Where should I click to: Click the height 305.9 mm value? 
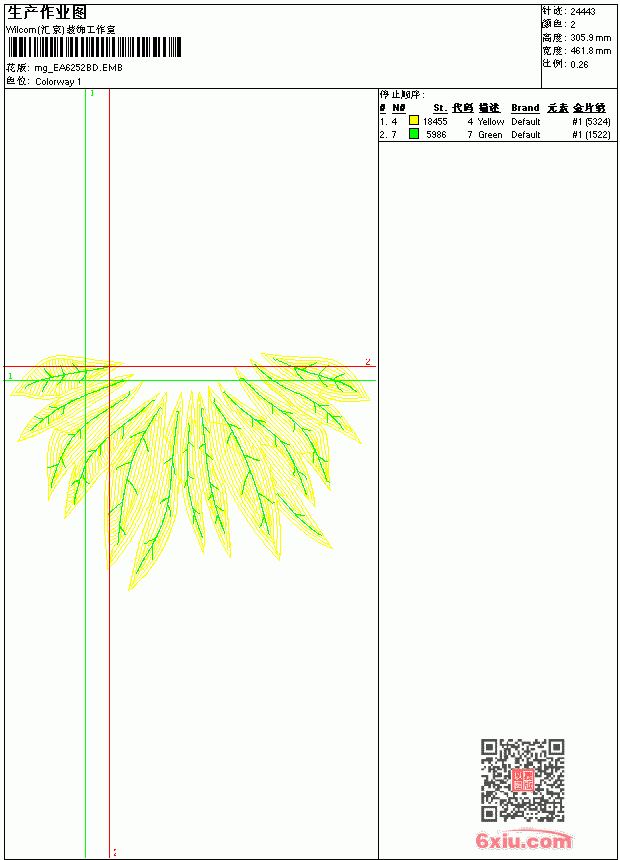pyautogui.click(x=590, y=38)
